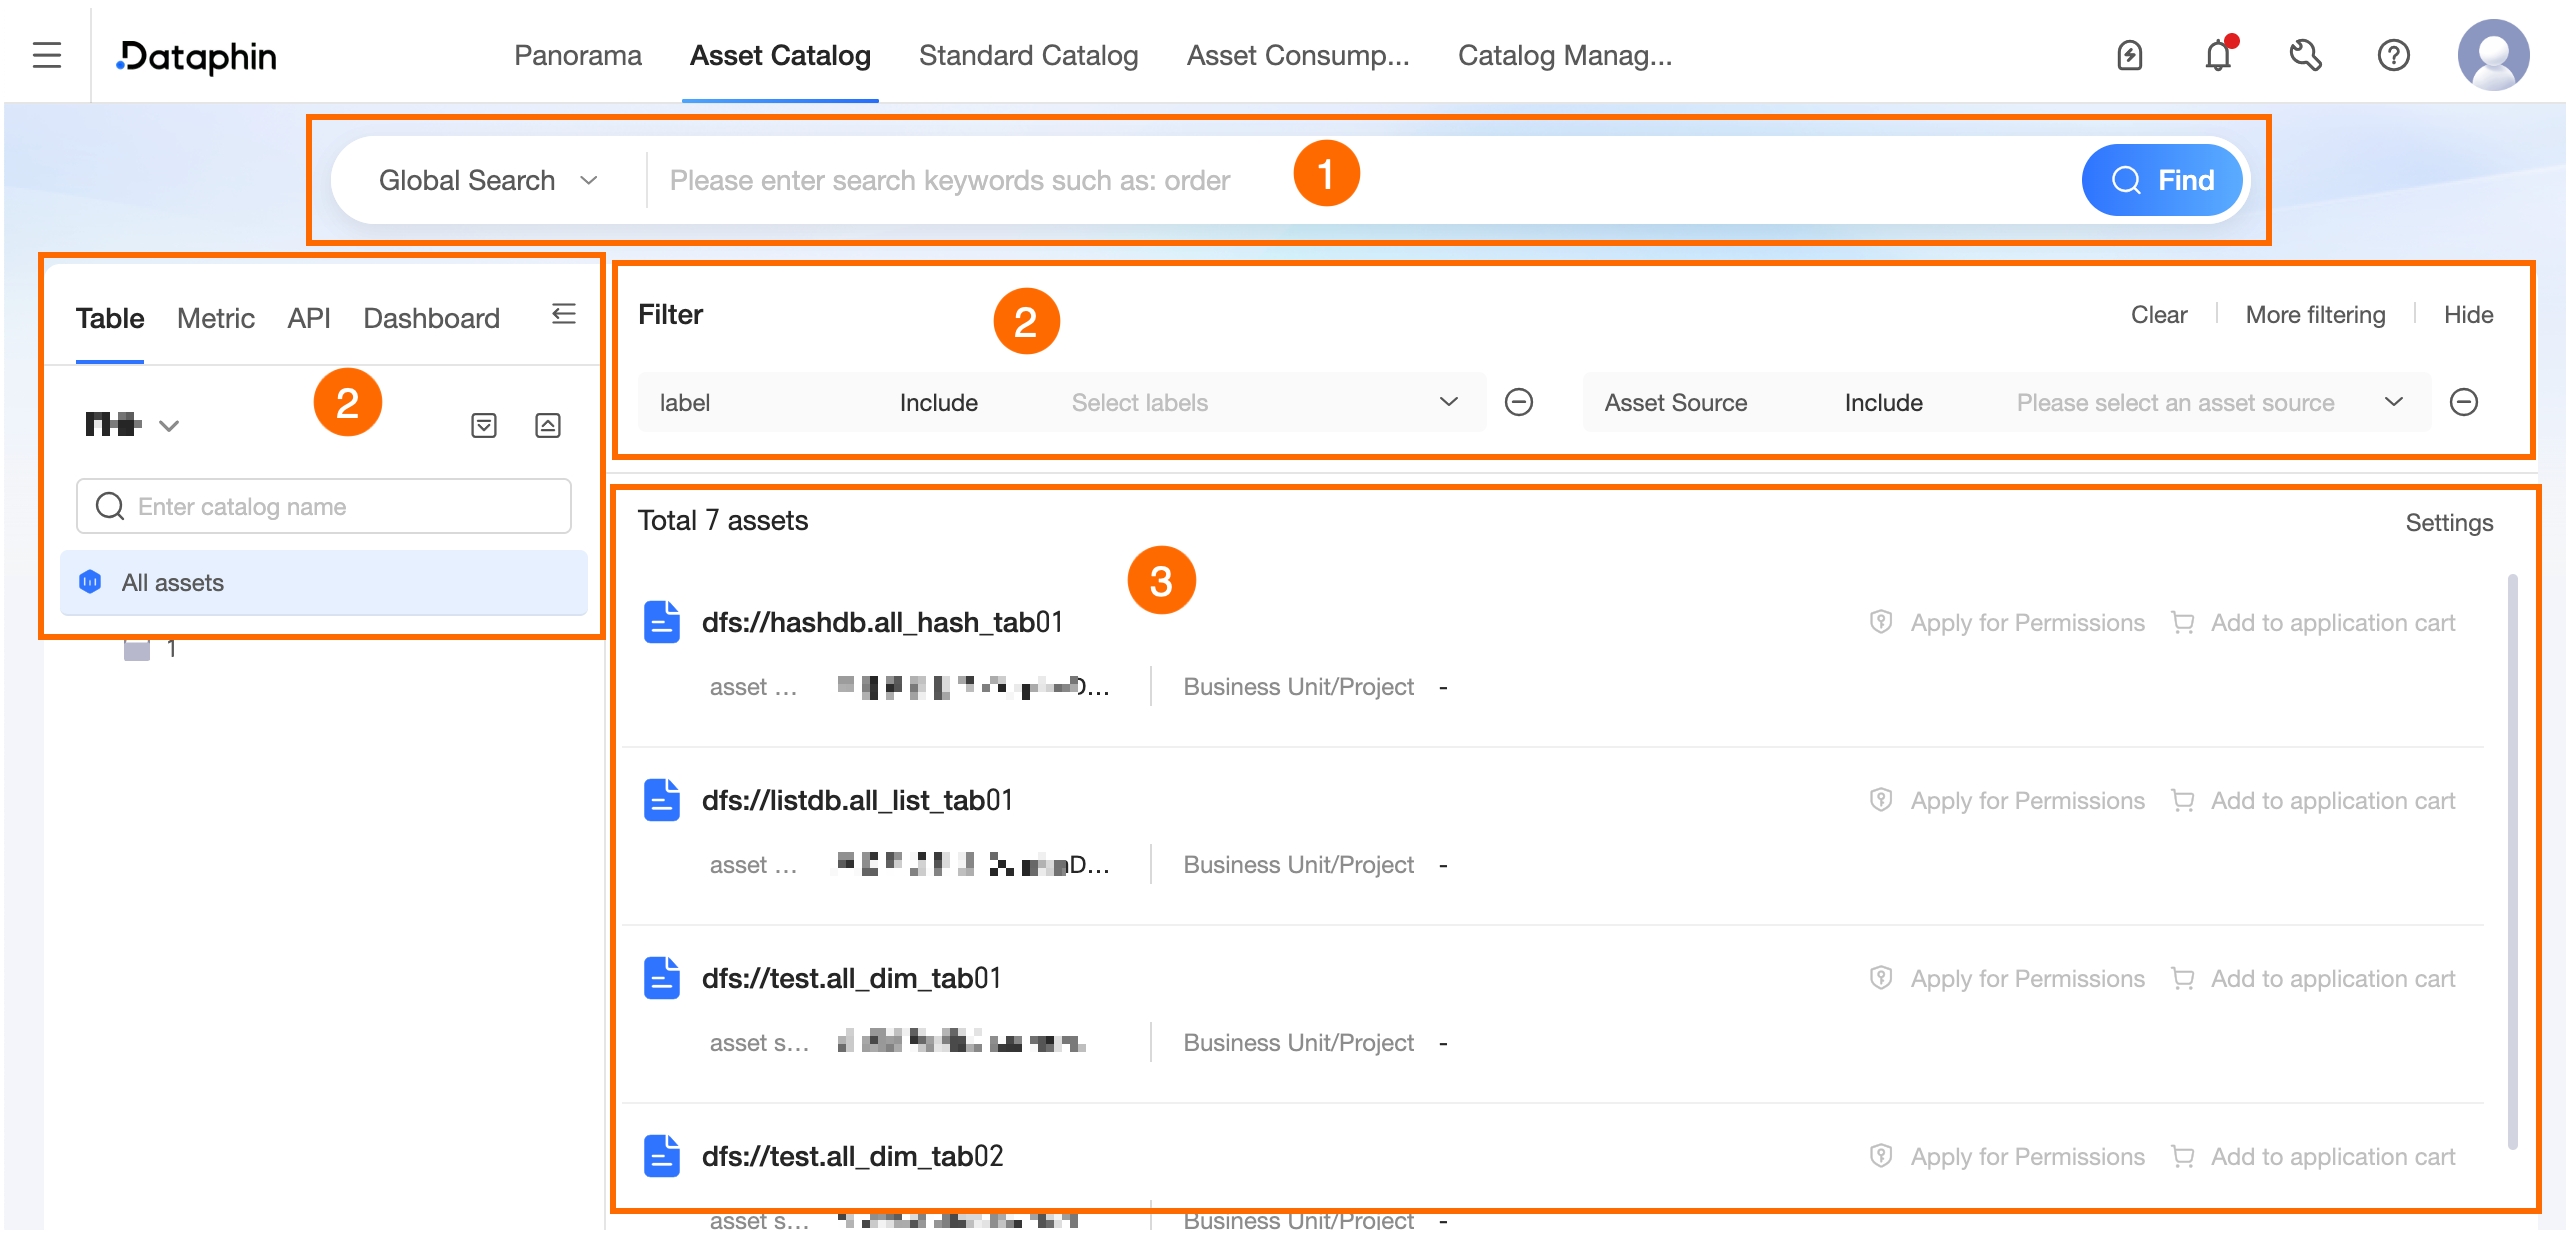
Task: Focus the search keywords input field
Action: coord(1360,180)
